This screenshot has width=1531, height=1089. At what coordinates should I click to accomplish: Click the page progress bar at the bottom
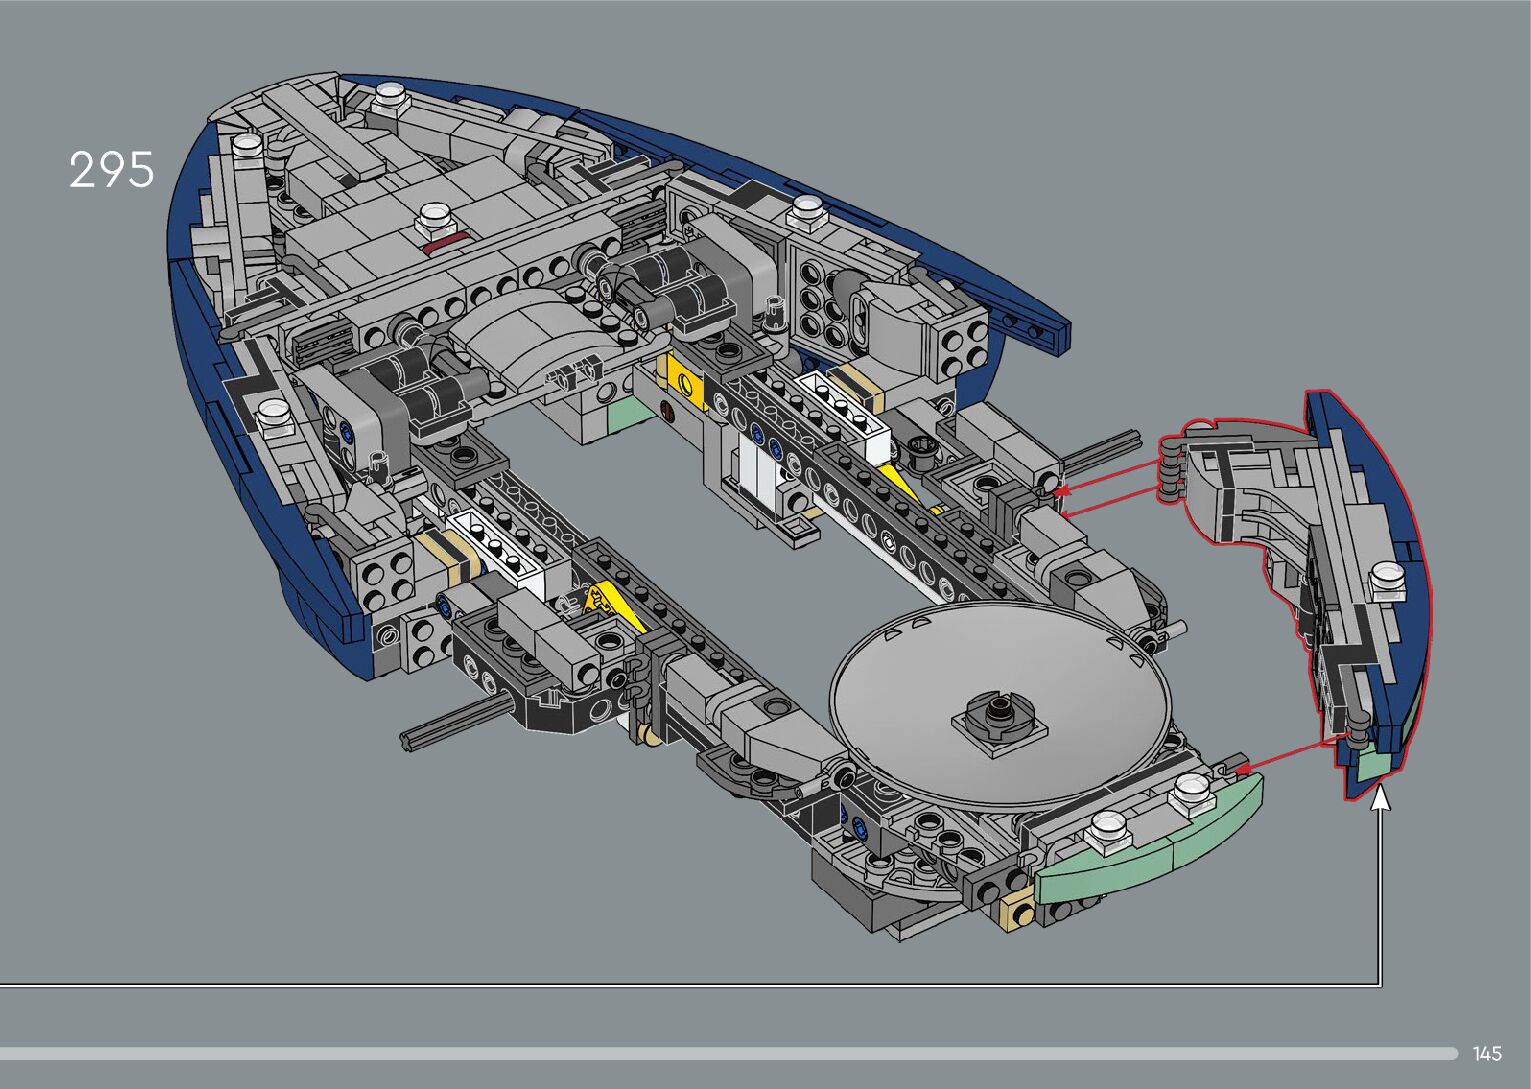(x=728, y=1053)
